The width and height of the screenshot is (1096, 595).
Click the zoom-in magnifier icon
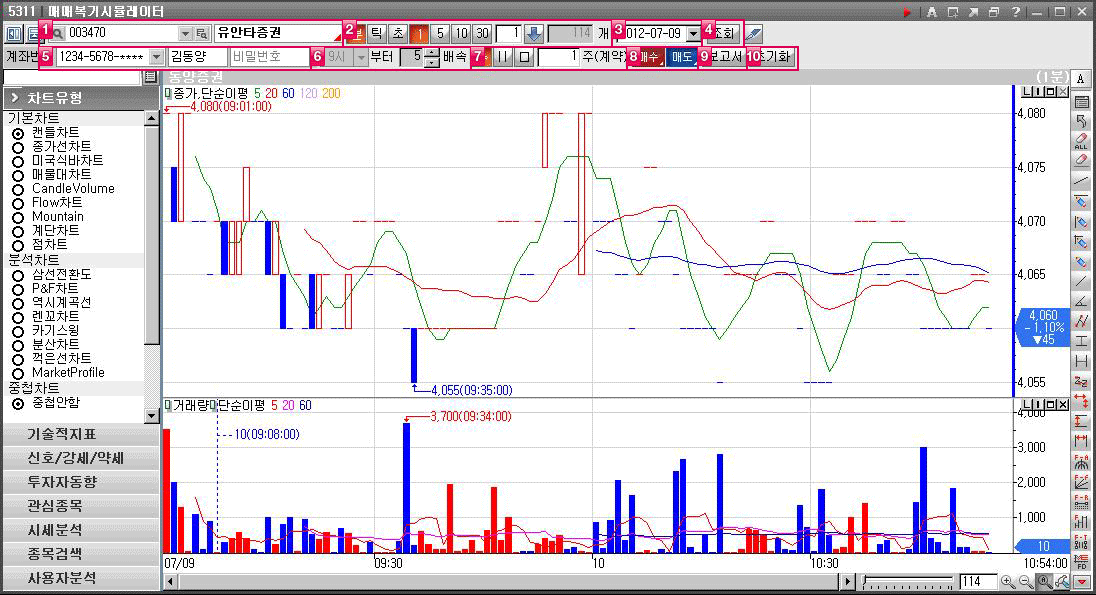(1008, 582)
